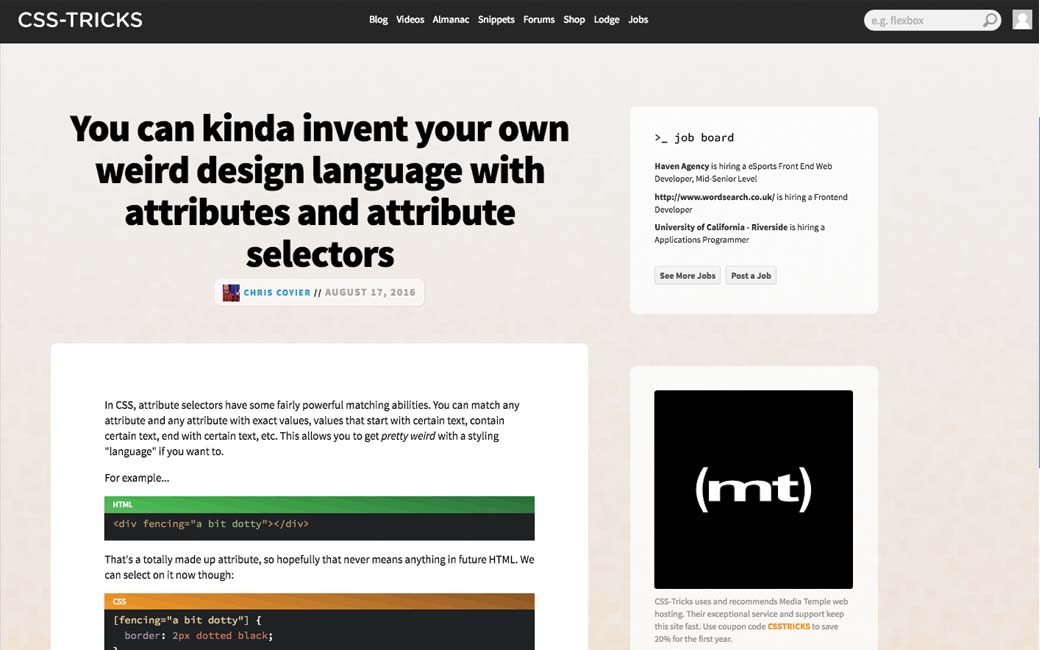The width and height of the screenshot is (1040, 650).
Task: Open Jobs in top navigation
Action: (x=638, y=20)
